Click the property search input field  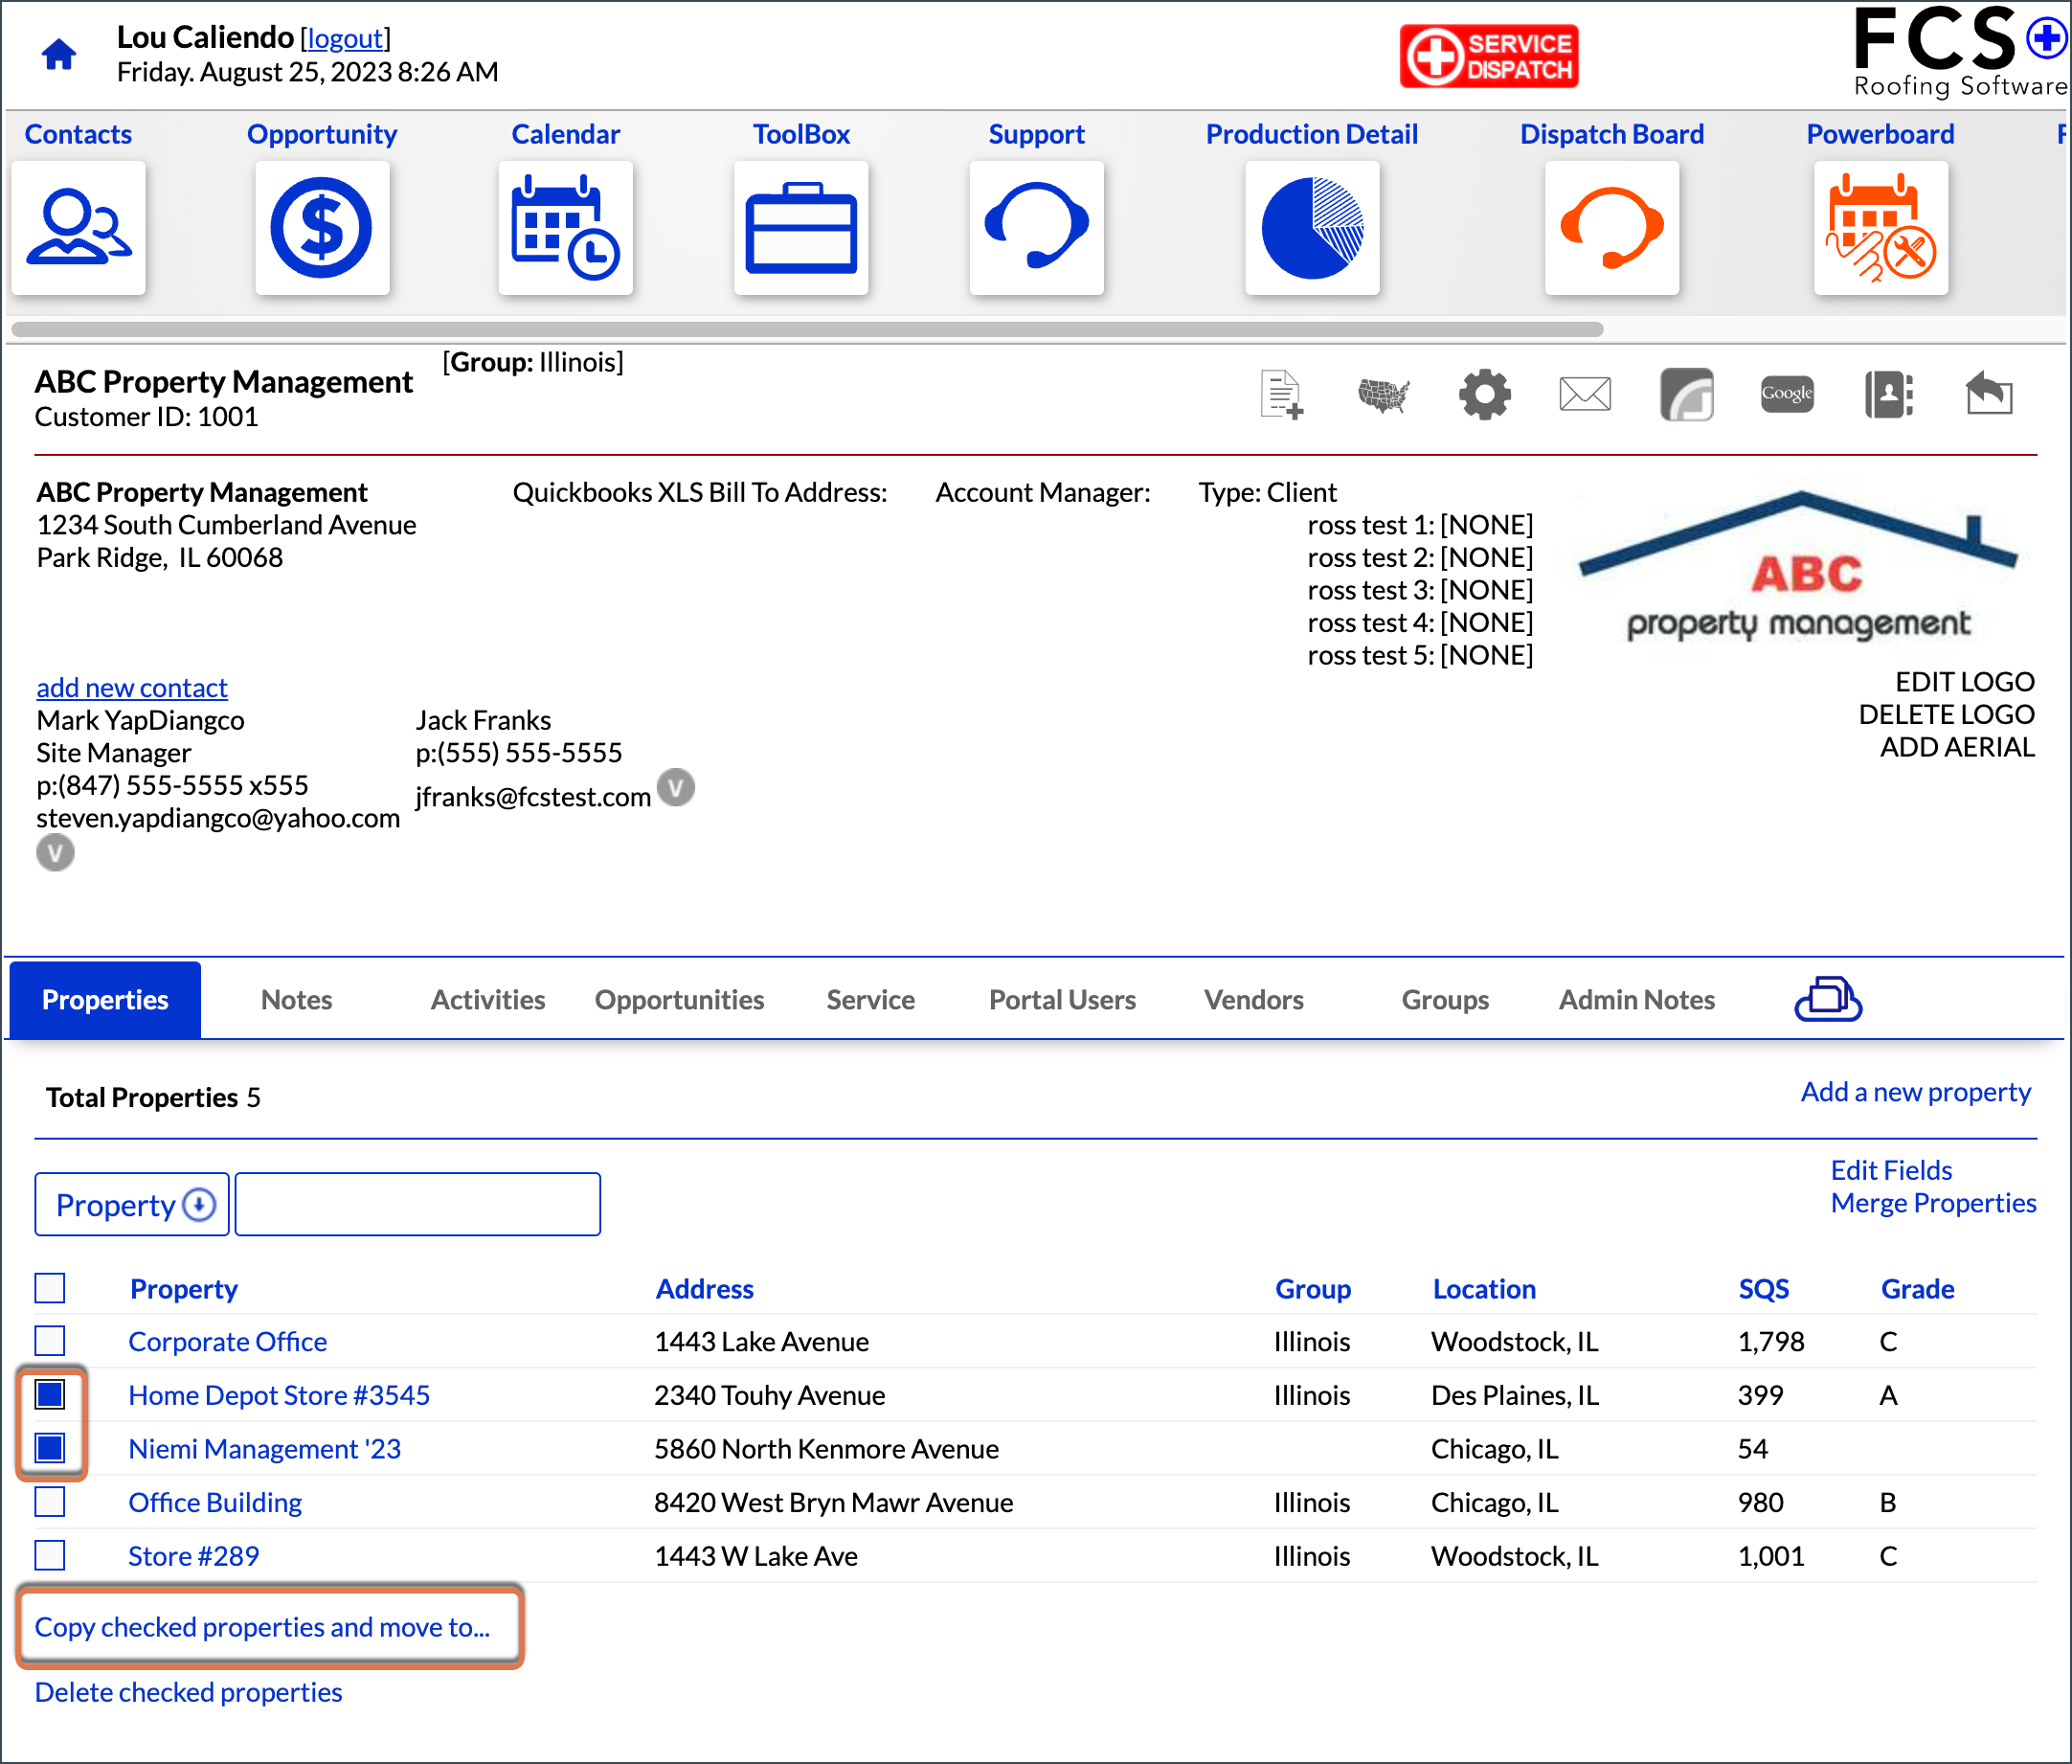418,1204
